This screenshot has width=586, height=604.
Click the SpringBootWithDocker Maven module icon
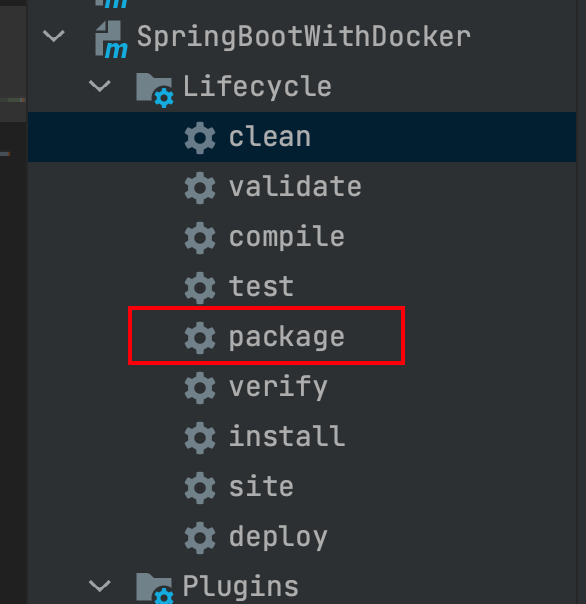(111, 39)
